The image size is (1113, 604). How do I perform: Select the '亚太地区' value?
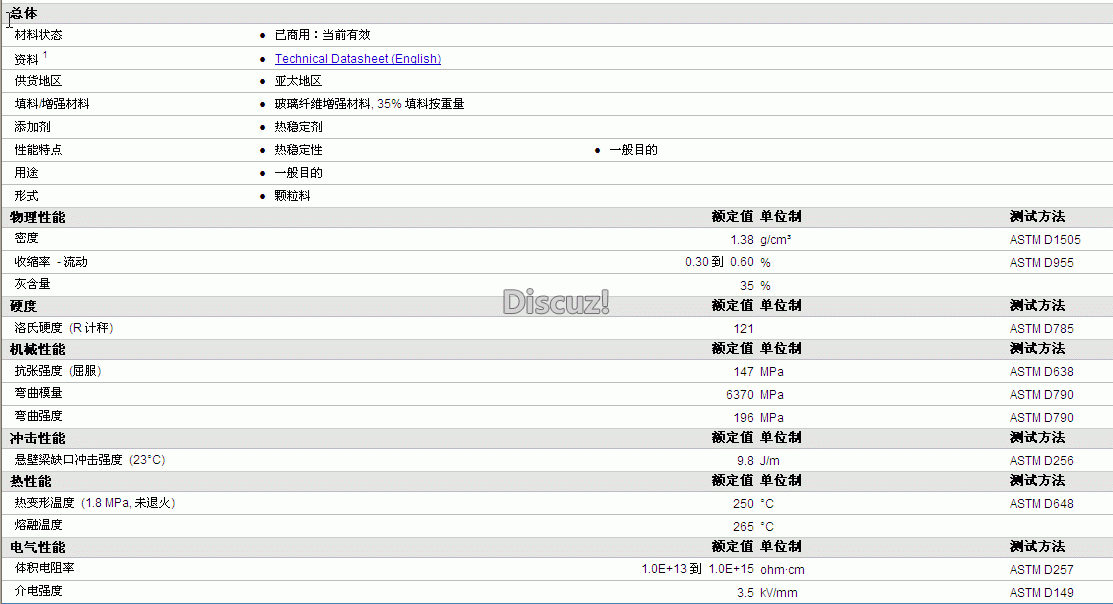298,81
